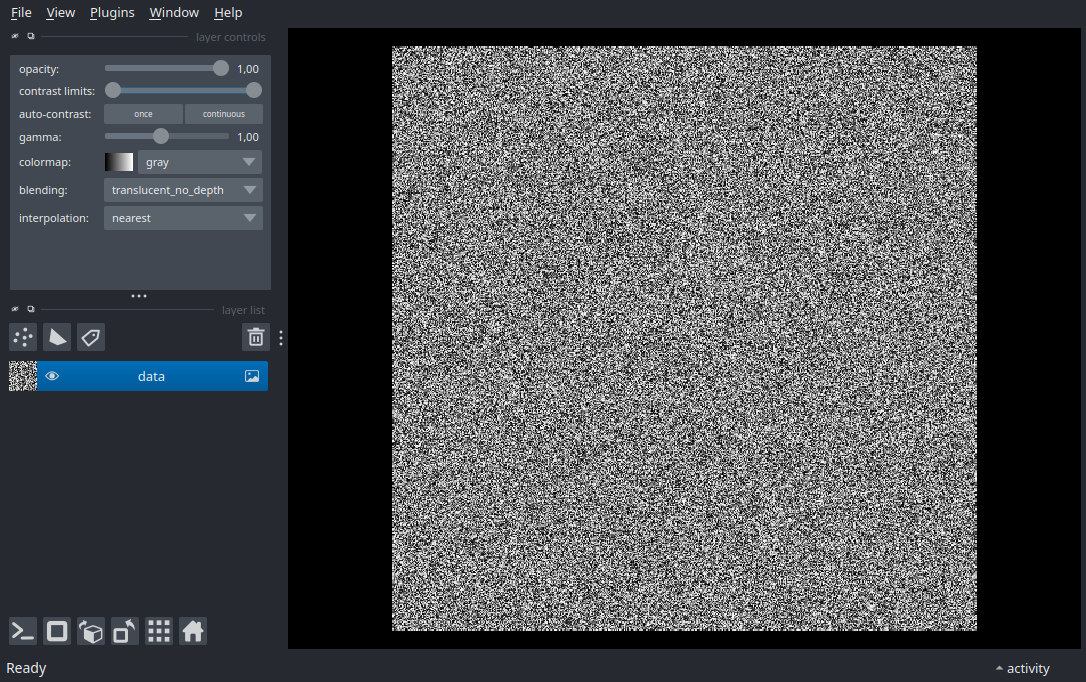1086x682 pixels.
Task: Reset view with home icon
Action: pyautogui.click(x=193, y=631)
